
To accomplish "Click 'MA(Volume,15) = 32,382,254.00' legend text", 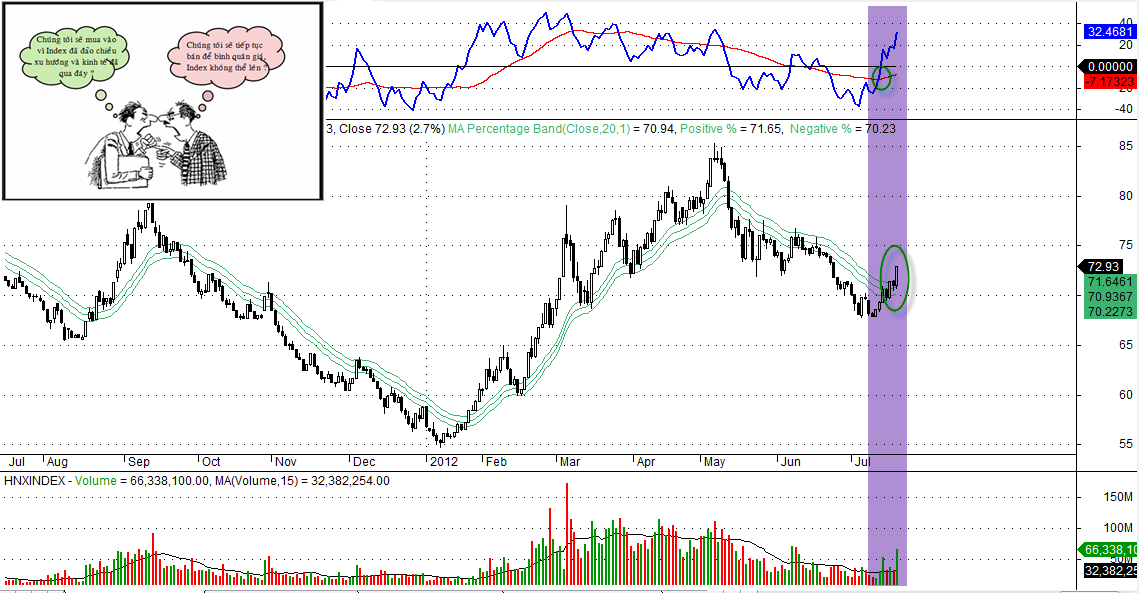I will [x=302, y=481].
